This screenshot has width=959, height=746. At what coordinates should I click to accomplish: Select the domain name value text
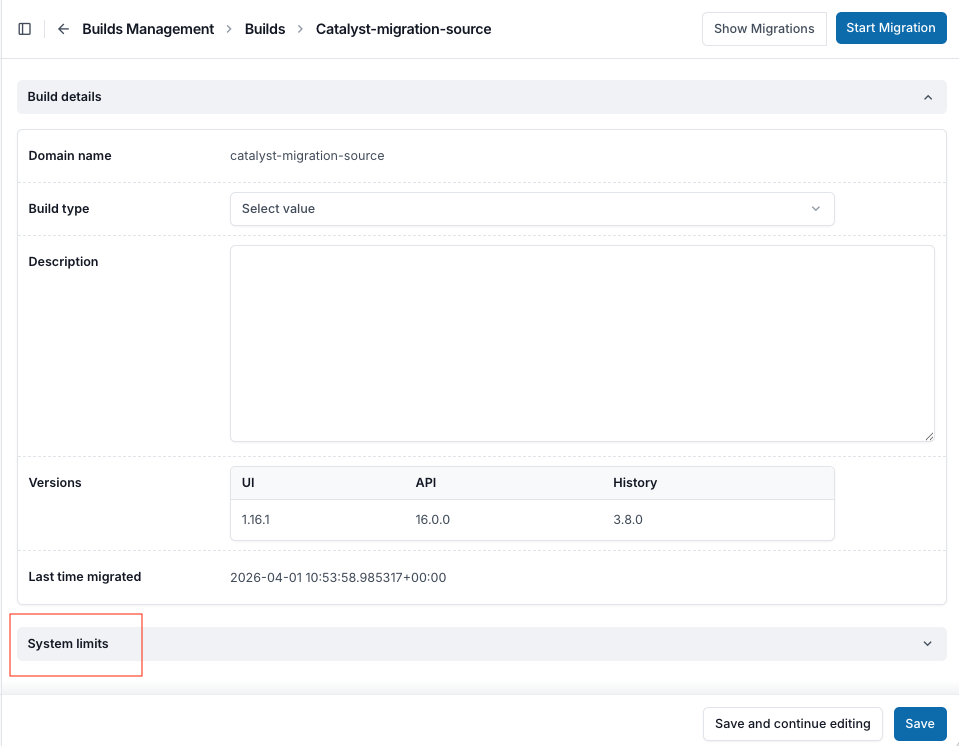307,156
